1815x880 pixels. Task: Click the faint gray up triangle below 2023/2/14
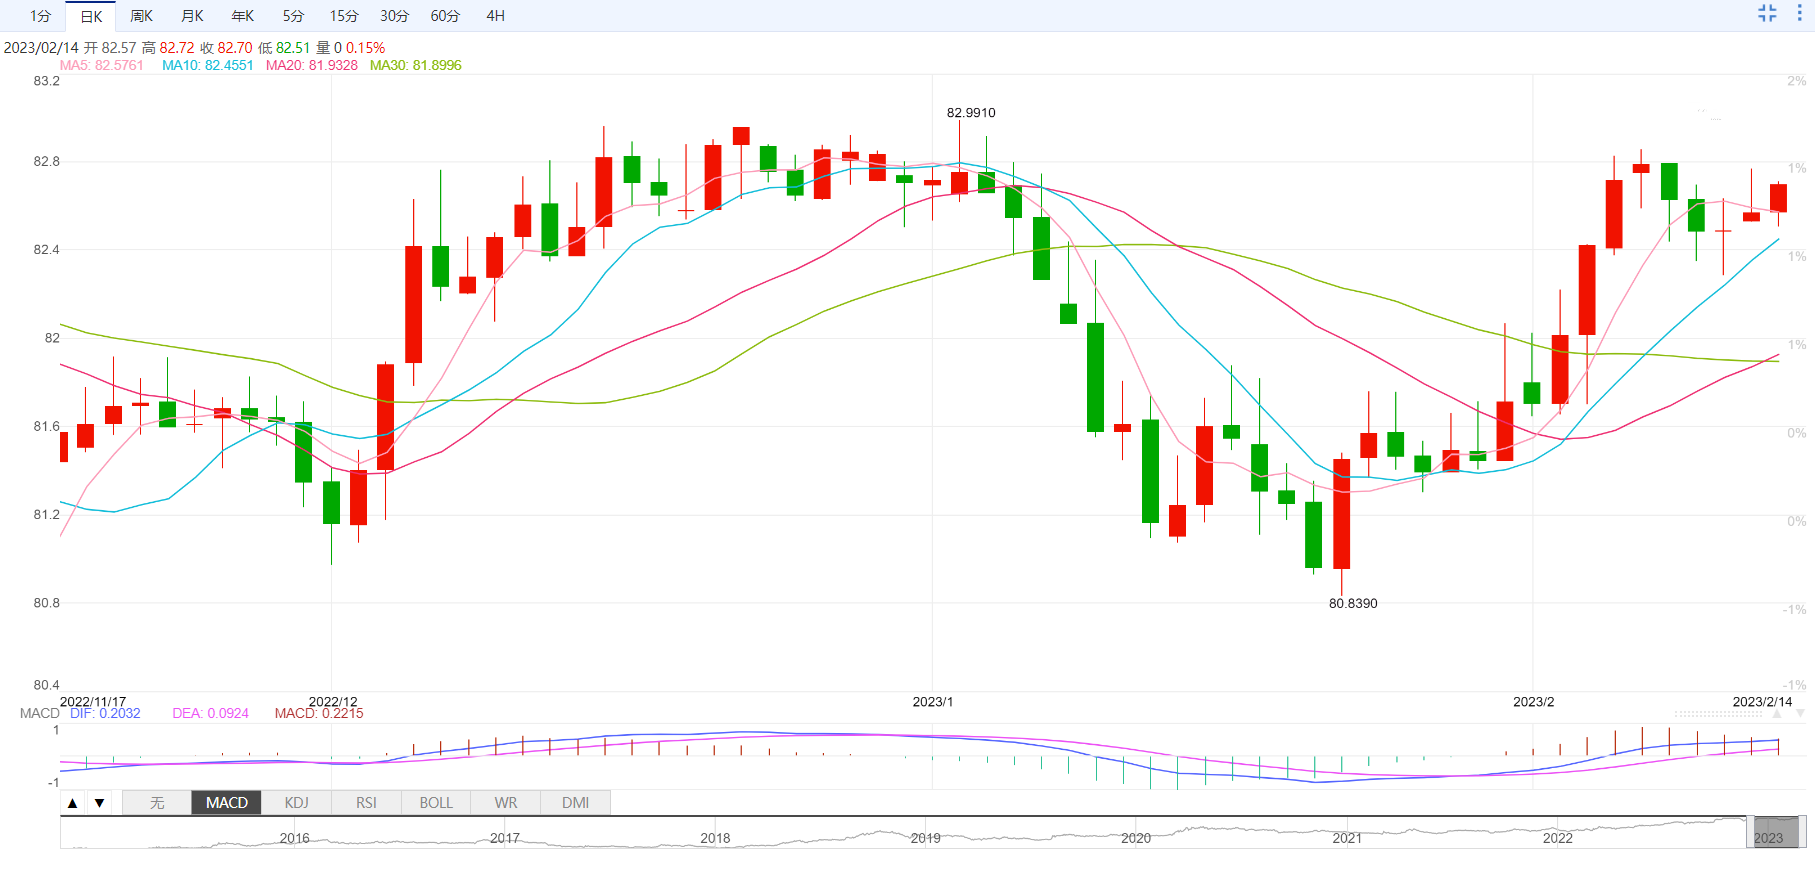coord(1778,714)
